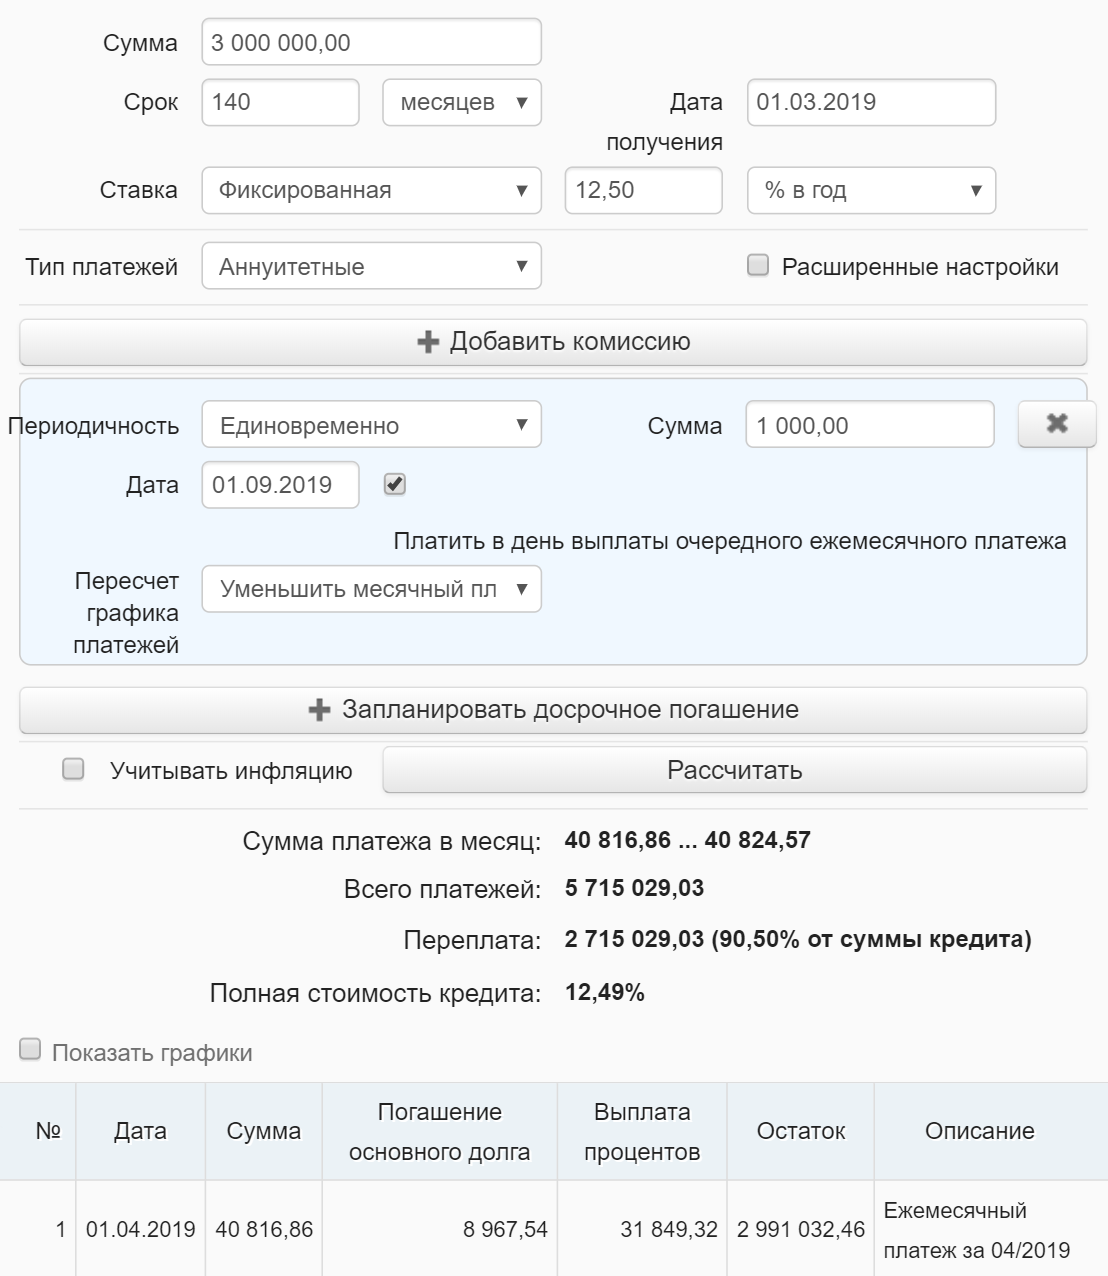Open the % в год rate unit dropdown
The height and width of the screenshot is (1276, 1108).
pyautogui.click(x=871, y=190)
